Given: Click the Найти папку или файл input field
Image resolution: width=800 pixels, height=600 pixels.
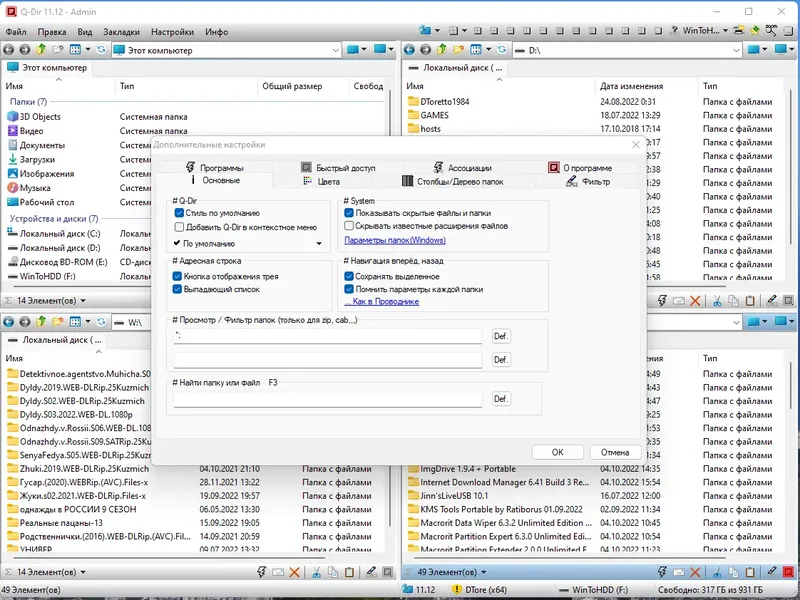Looking at the screenshot, I should [x=328, y=399].
